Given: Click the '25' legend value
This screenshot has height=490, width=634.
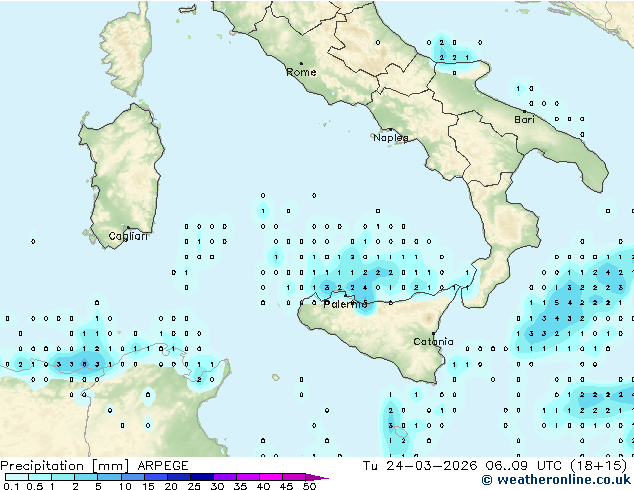Looking at the screenshot, I should [x=194, y=486].
